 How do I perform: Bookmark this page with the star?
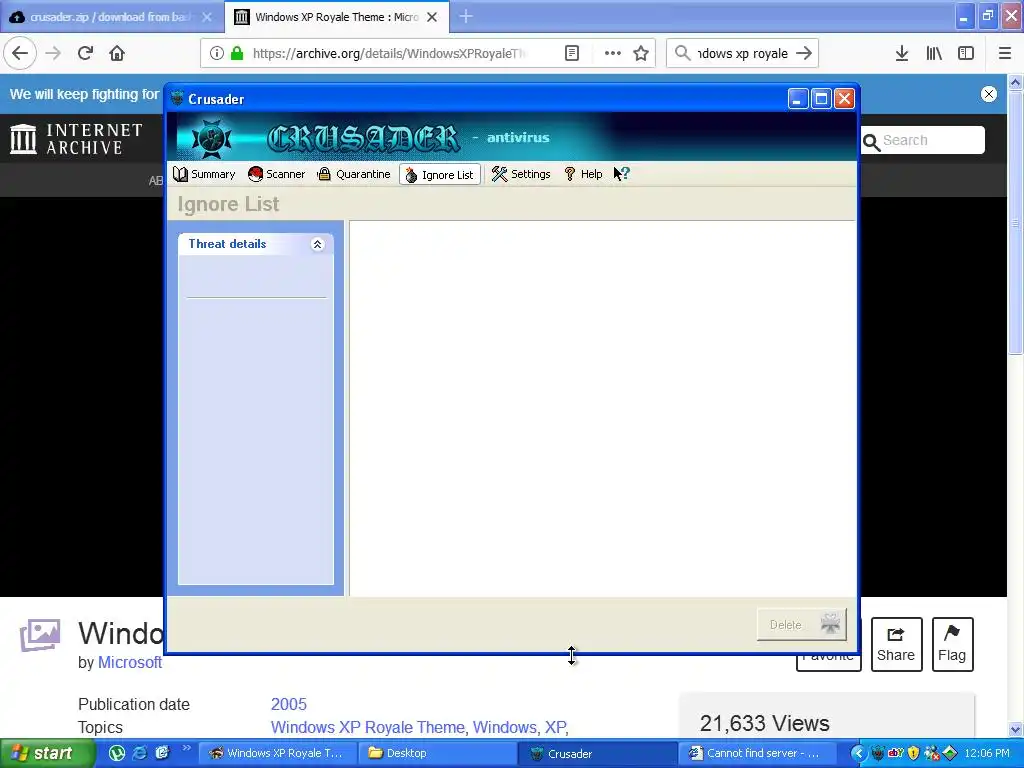click(641, 54)
